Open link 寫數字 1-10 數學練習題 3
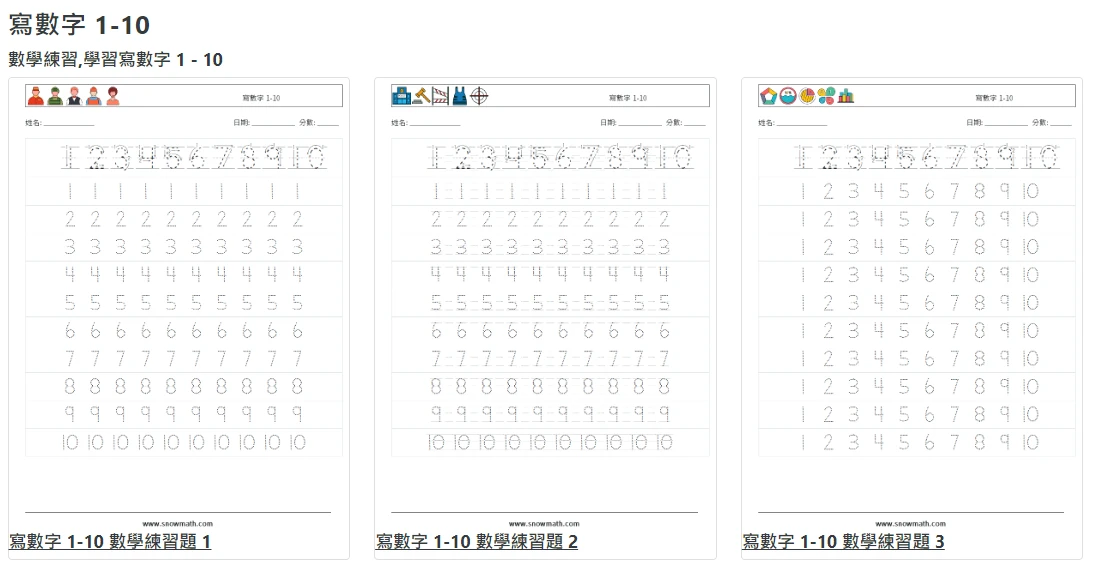The height and width of the screenshot is (568, 1094). [x=844, y=541]
